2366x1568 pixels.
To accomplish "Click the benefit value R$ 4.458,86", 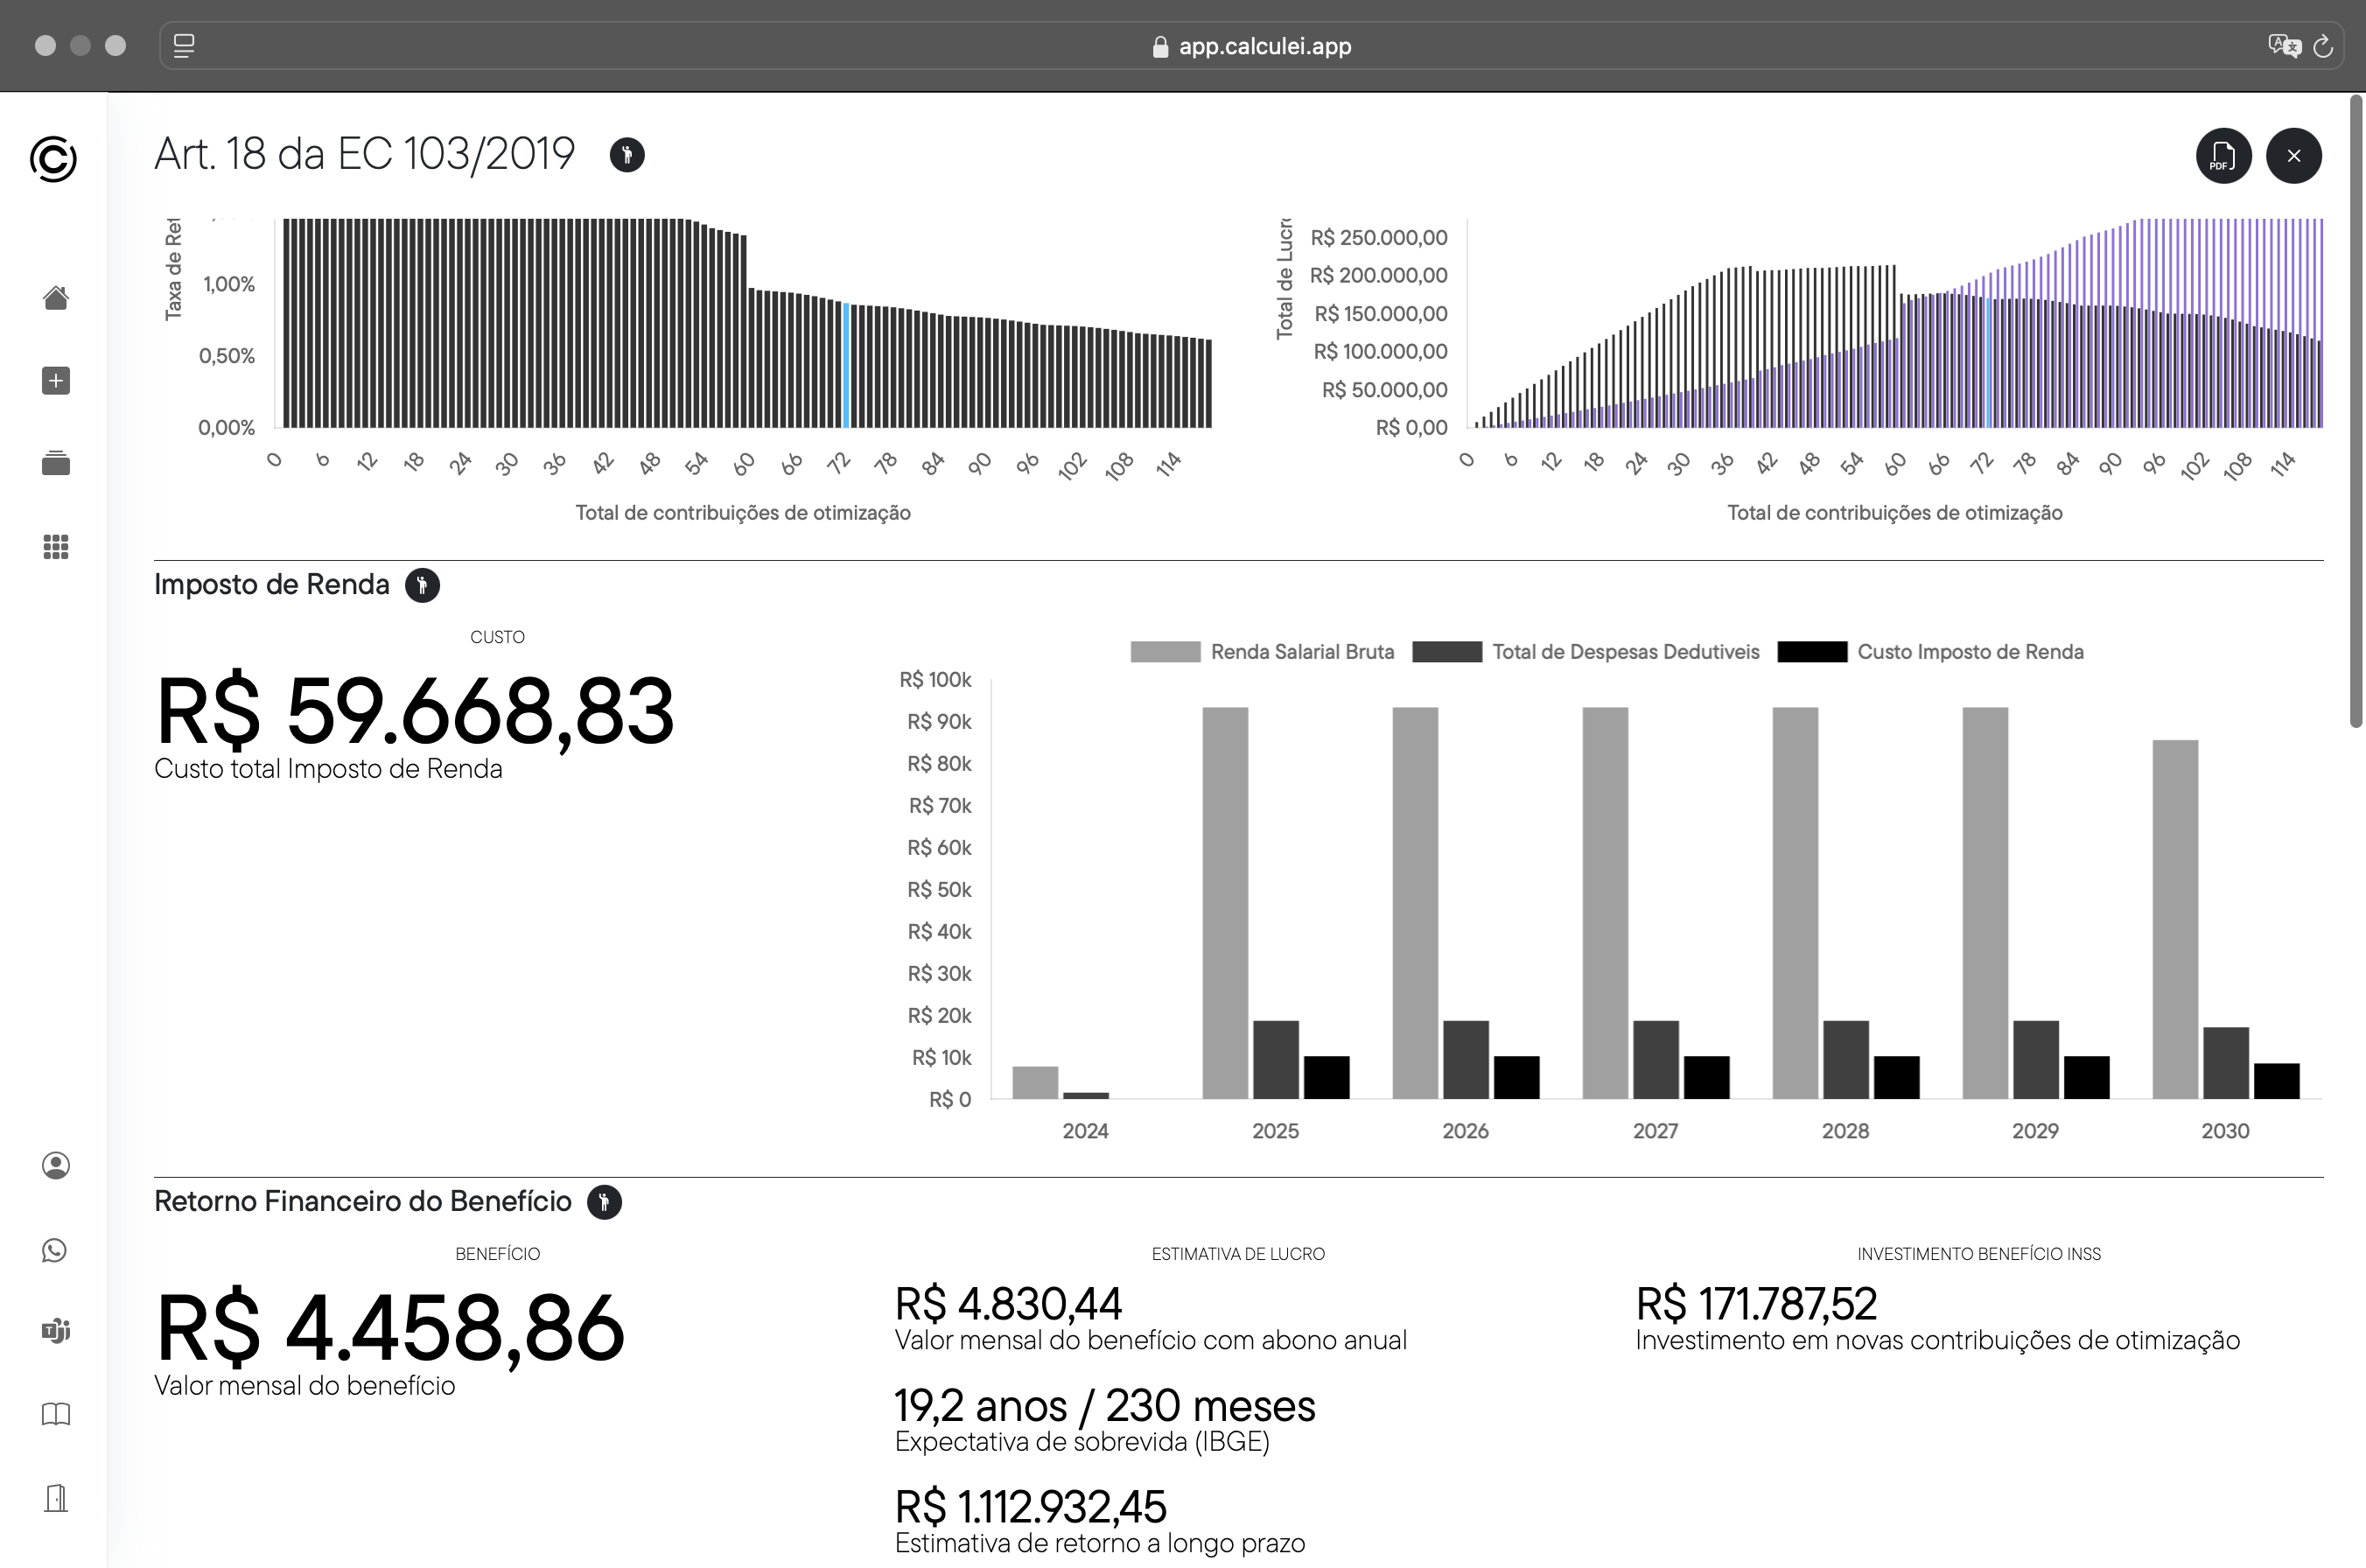I will point(390,1327).
